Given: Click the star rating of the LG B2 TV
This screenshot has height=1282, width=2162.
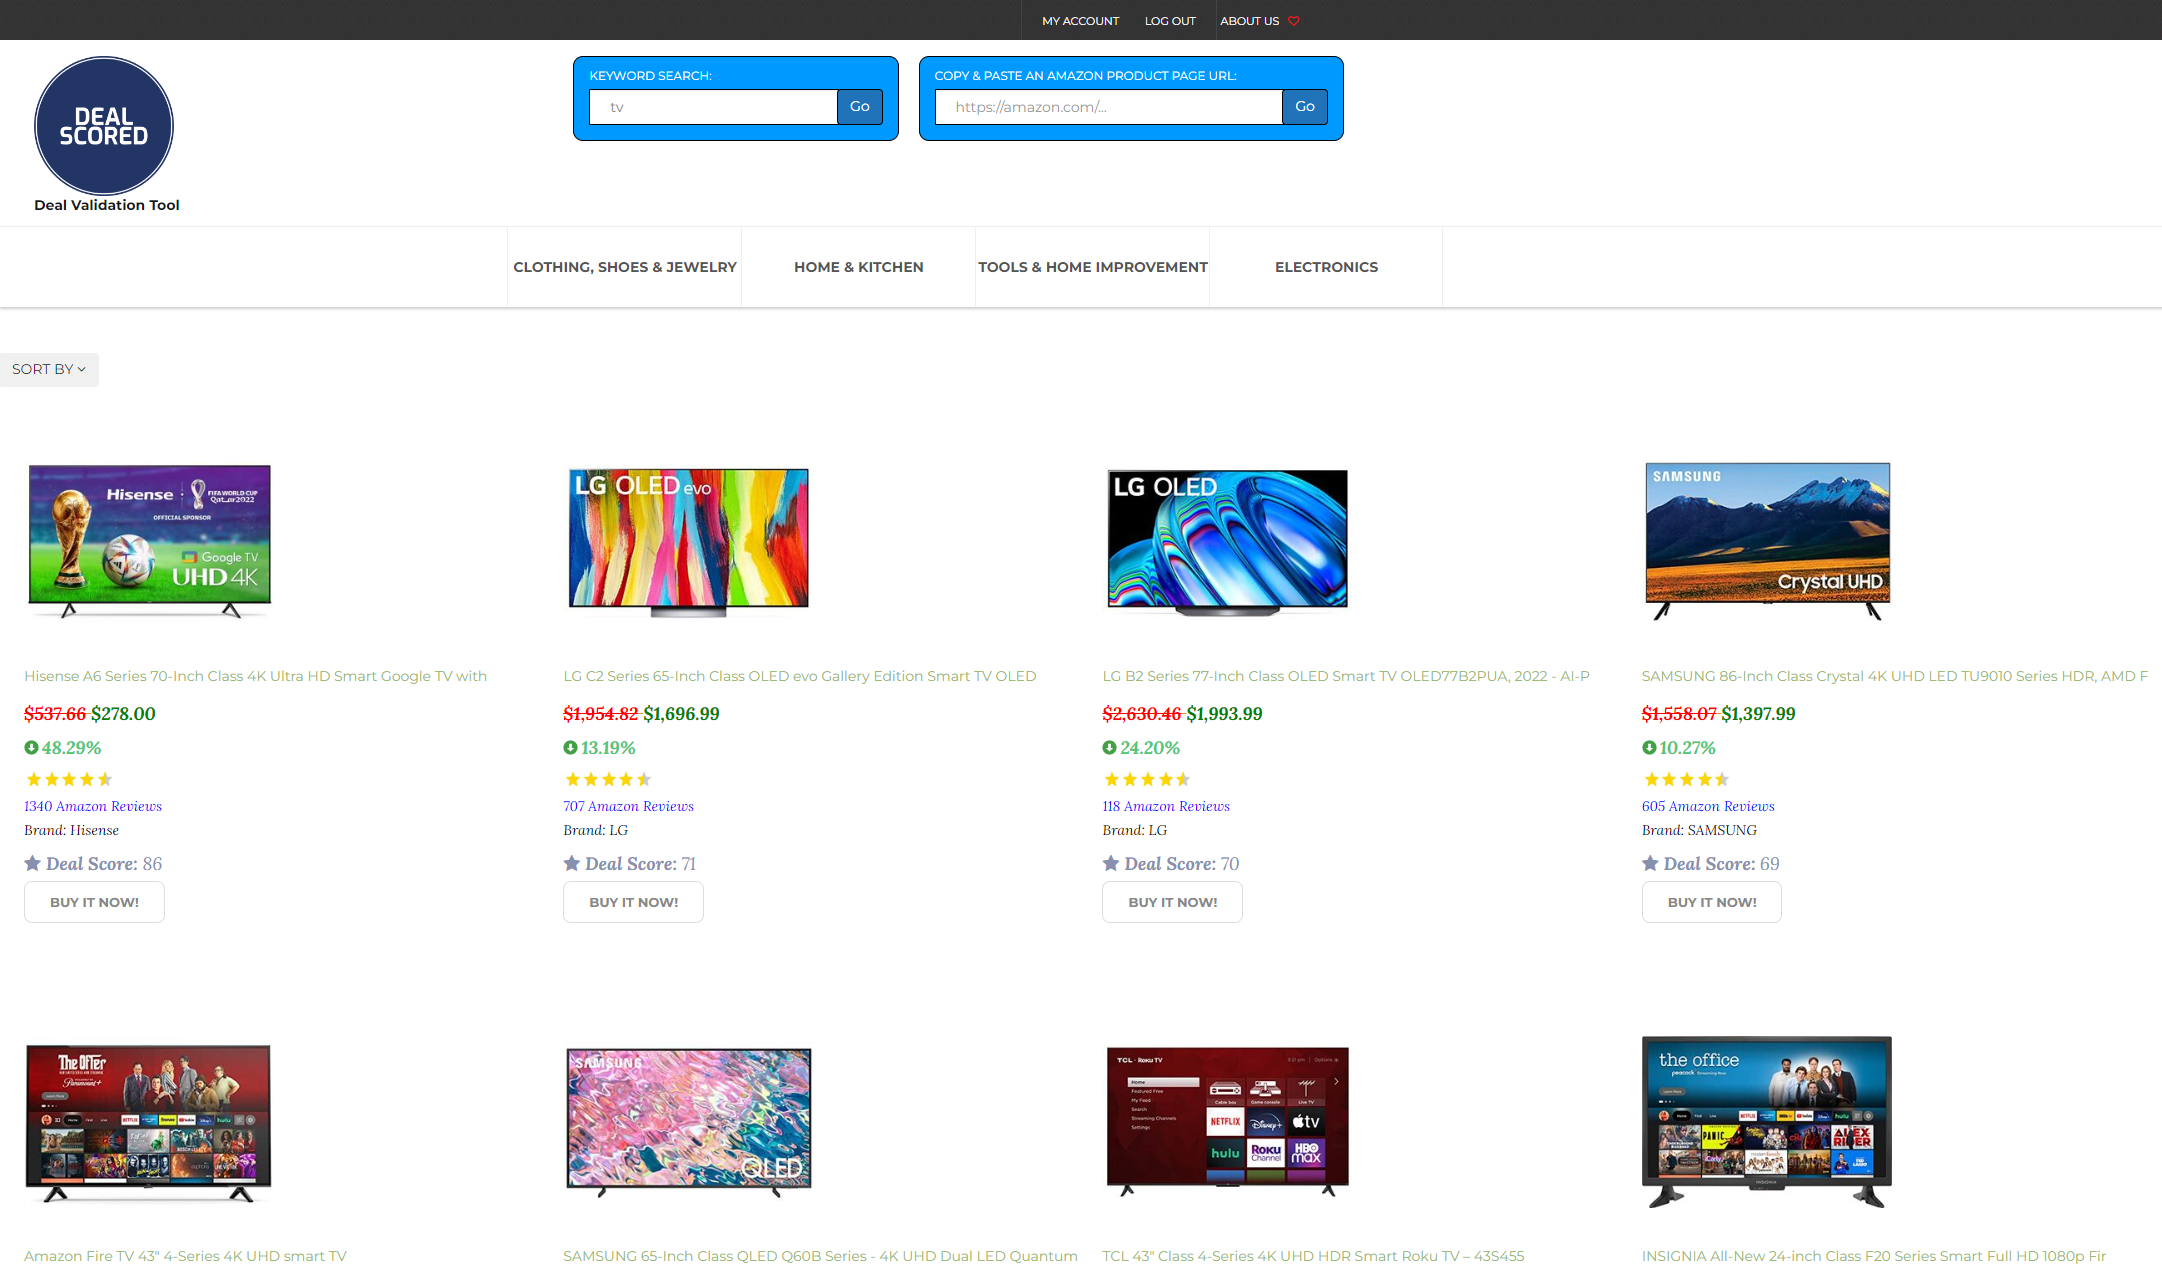Looking at the screenshot, I should coord(1147,779).
